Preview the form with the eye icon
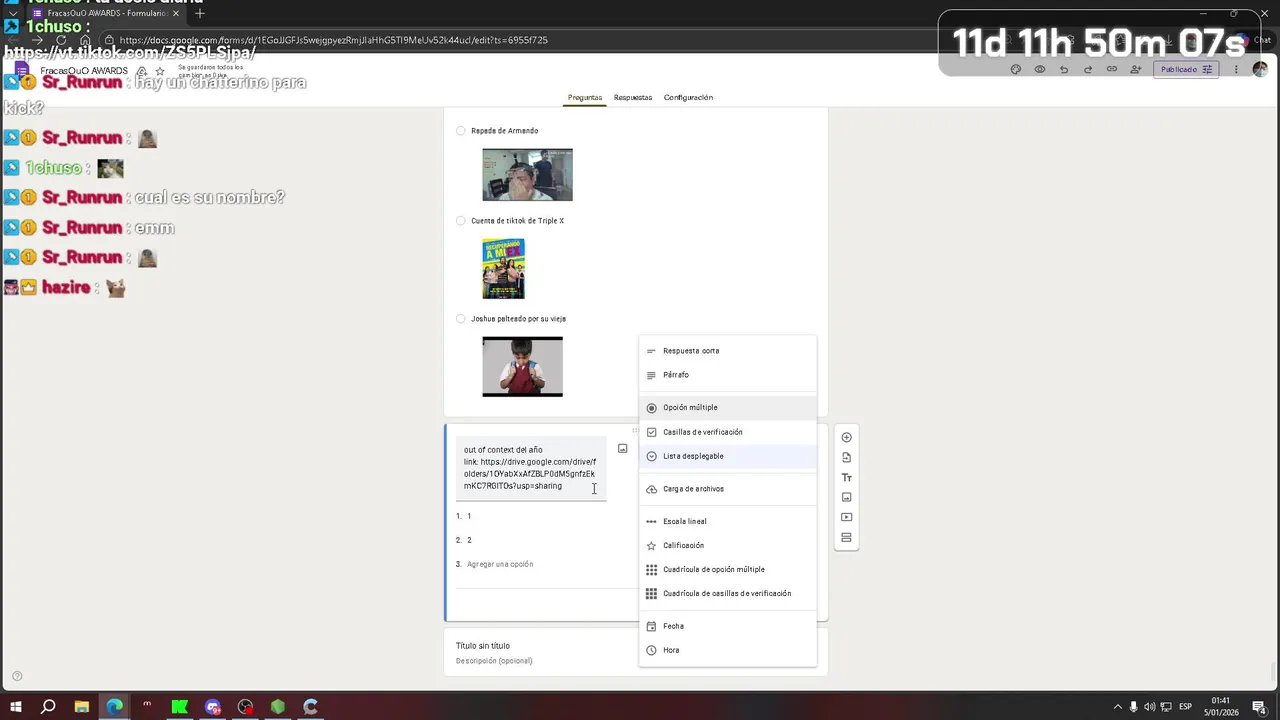 (1040, 70)
